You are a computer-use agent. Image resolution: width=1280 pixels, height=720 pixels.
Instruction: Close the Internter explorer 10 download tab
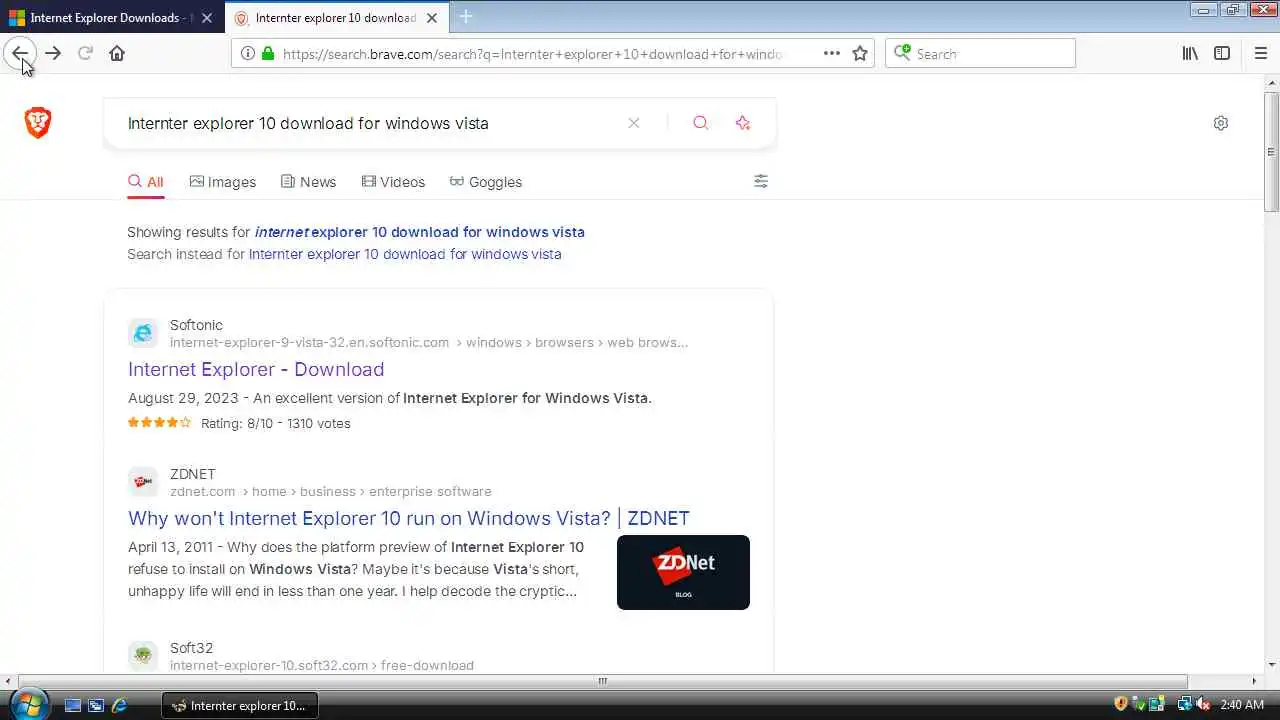coord(431,18)
